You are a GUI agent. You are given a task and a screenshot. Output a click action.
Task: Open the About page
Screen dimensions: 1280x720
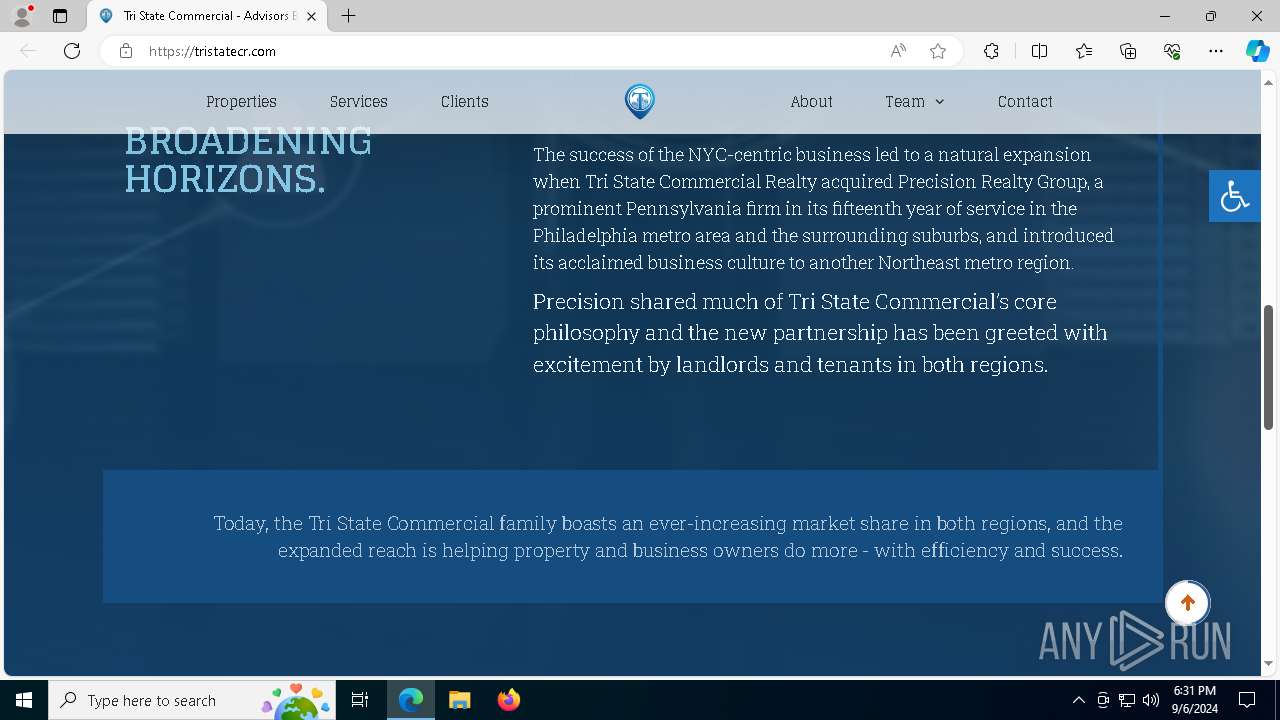(x=811, y=102)
